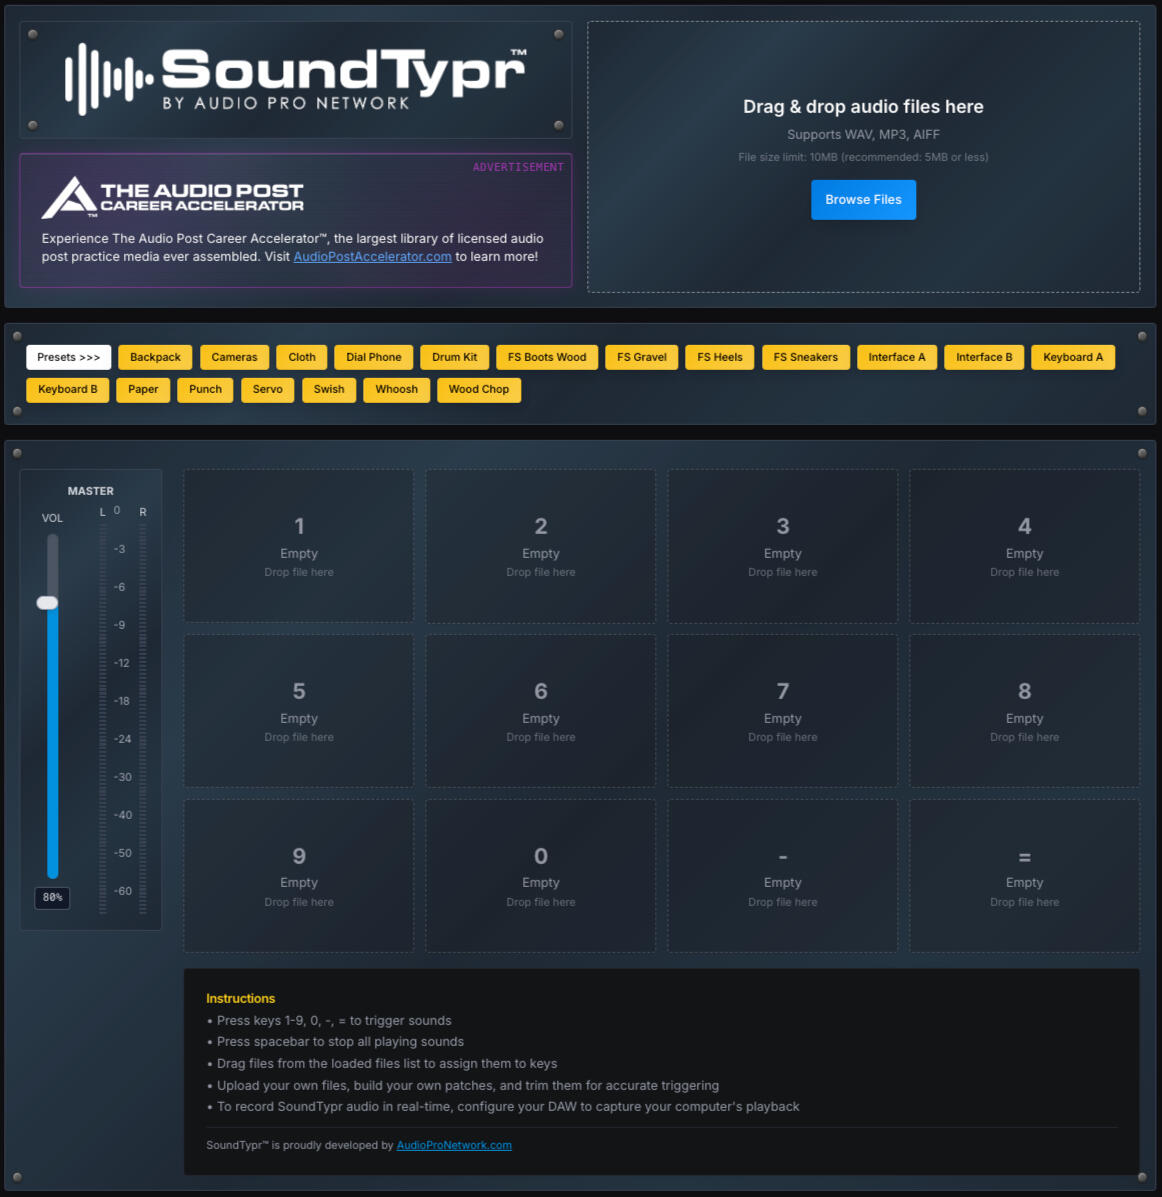Load the Drum Kit preset
Screen dimensions: 1162x1197
coord(454,357)
